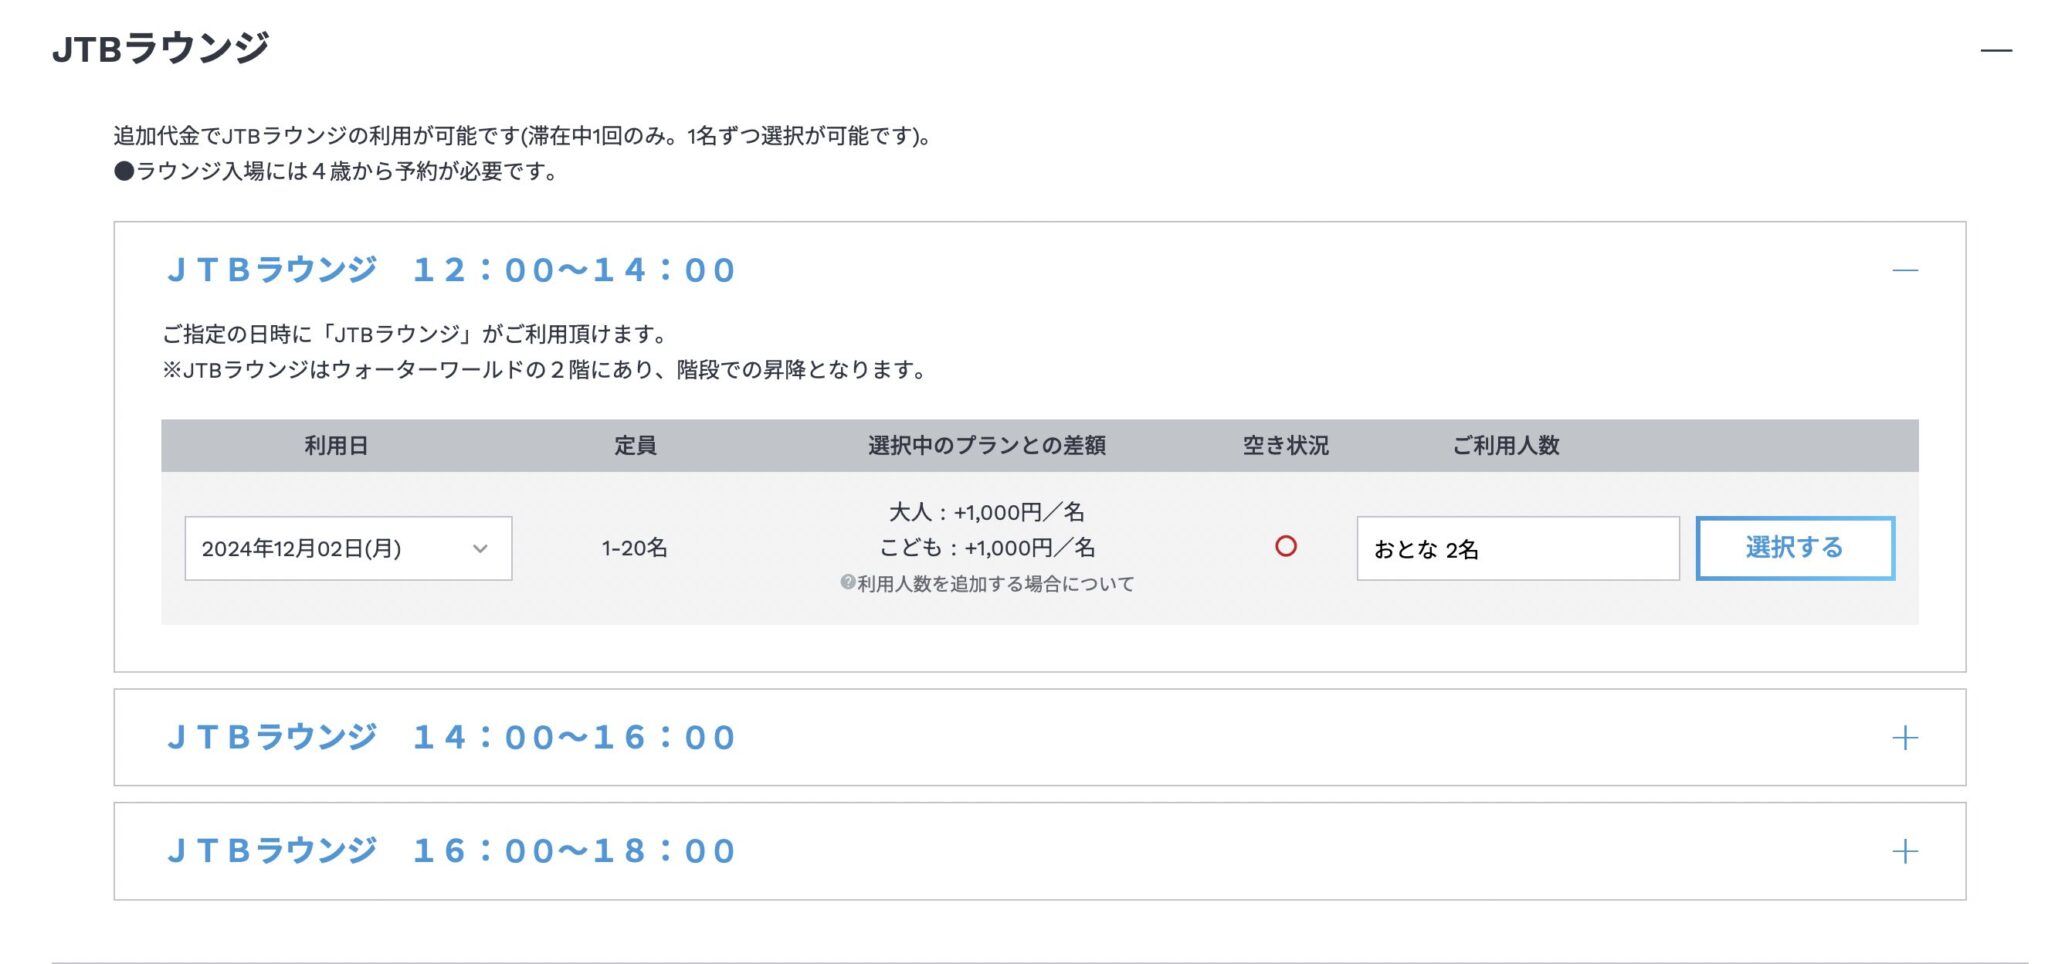Screen dimensions: 2048x964
Task: Click the おとな 2名 guest count field
Action: point(1517,548)
